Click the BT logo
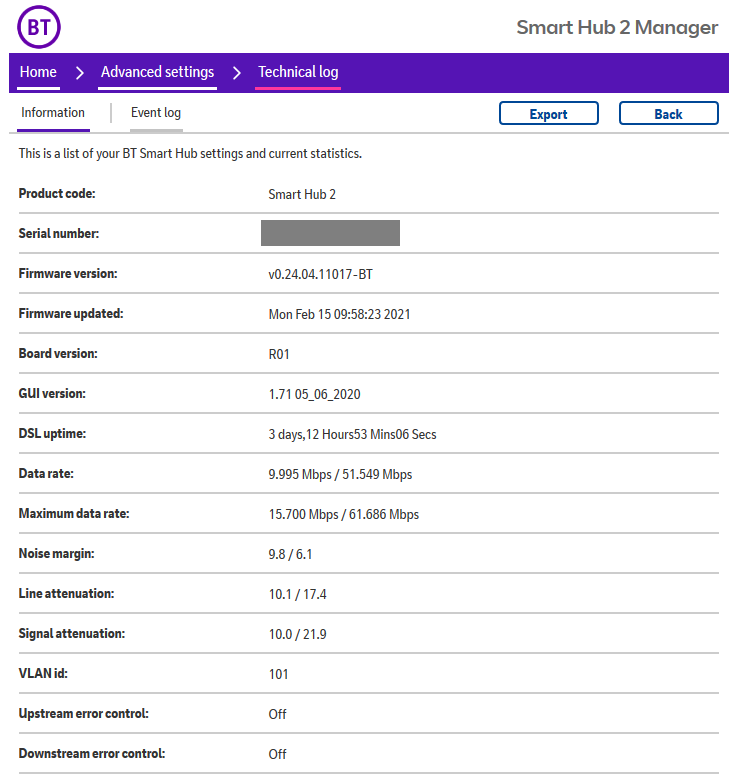Screen dimensions: 739x779 [x=39, y=27]
